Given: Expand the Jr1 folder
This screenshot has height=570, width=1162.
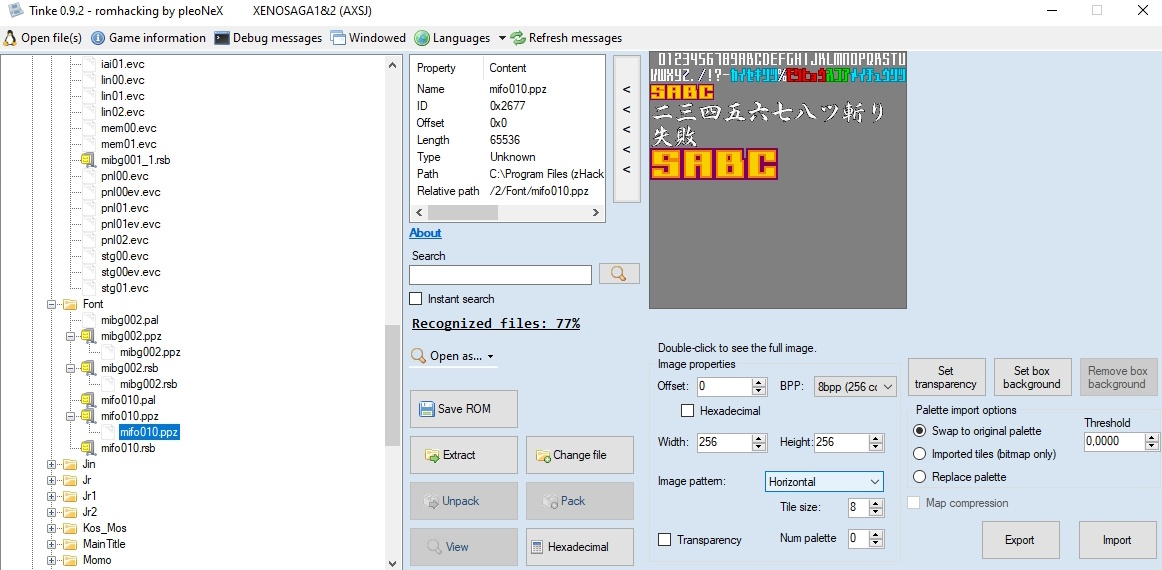Looking at the screenshot, I should (x=52, y=496).
